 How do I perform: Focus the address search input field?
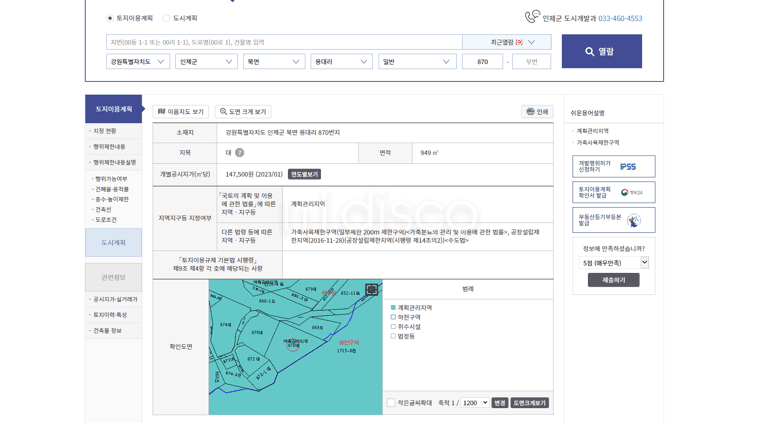click(x=284, y=42)
